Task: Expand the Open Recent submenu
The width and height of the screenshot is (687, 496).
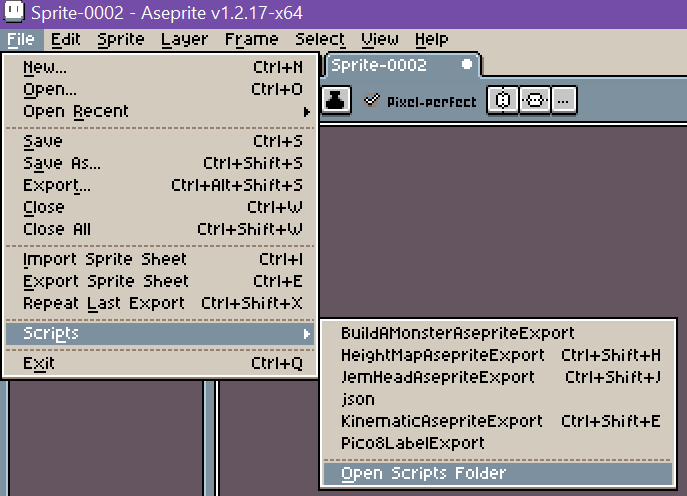Action: tap(160, 111)
